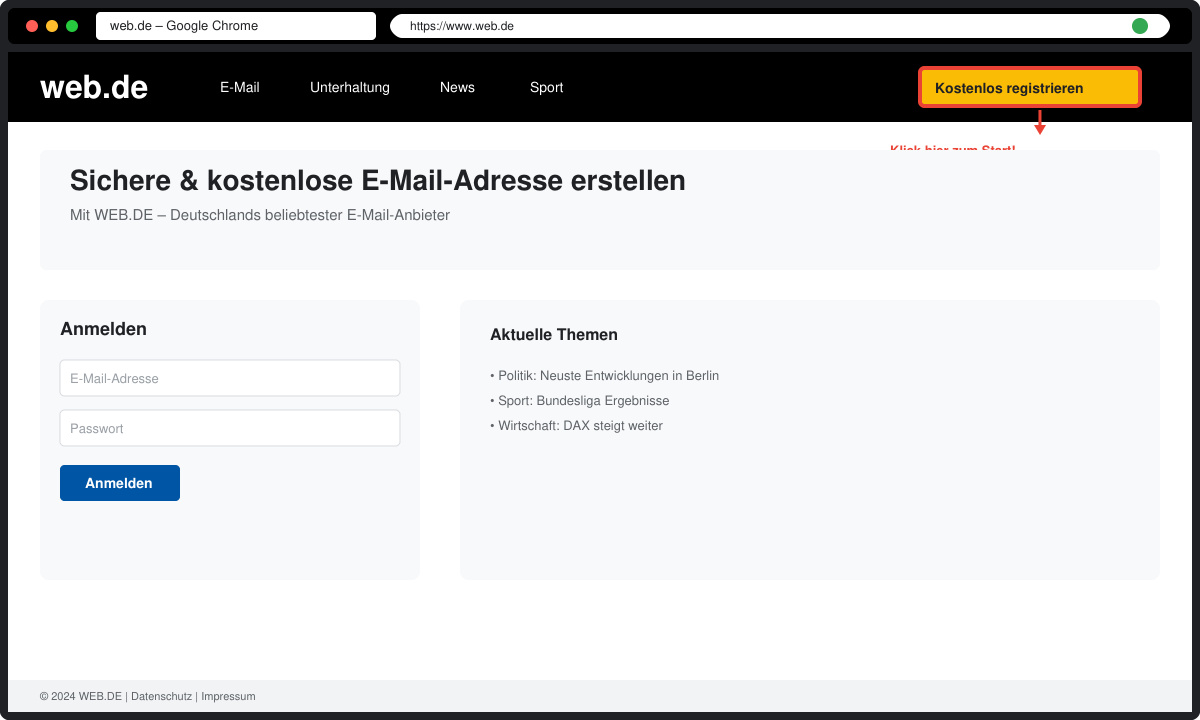Click the Politik: Neuste Entwicklungen in Berlin item
The height and width of the screenshot is (720, 1200).
(x=605, y=376)
